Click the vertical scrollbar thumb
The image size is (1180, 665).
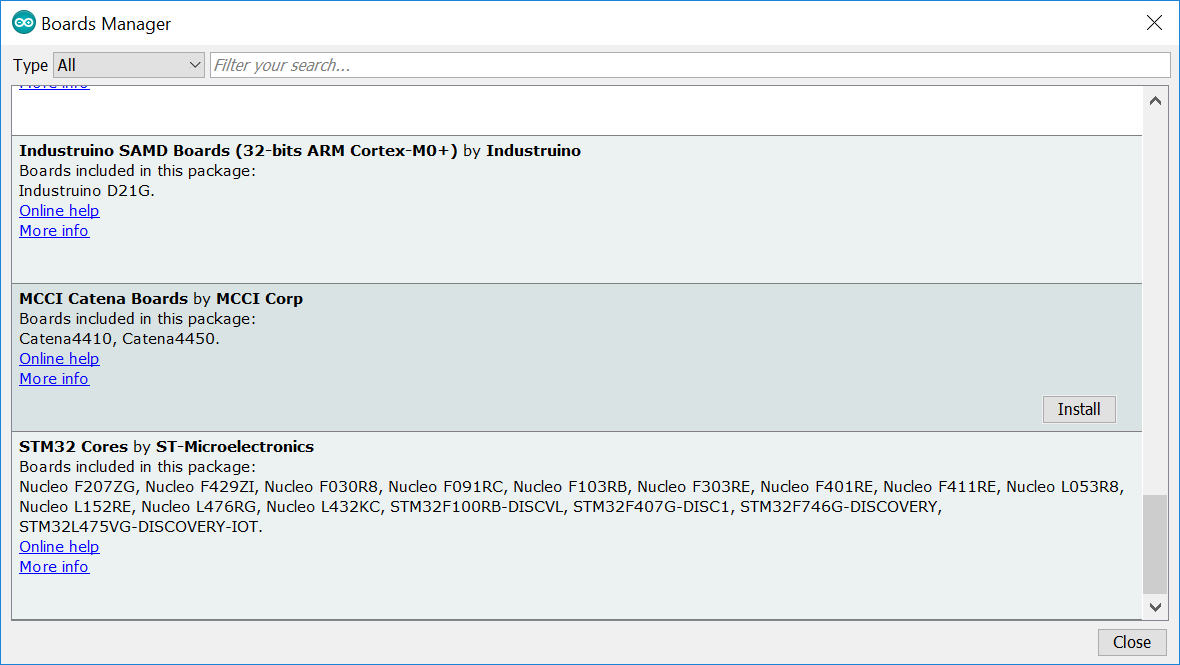[x=1155, y=544]
